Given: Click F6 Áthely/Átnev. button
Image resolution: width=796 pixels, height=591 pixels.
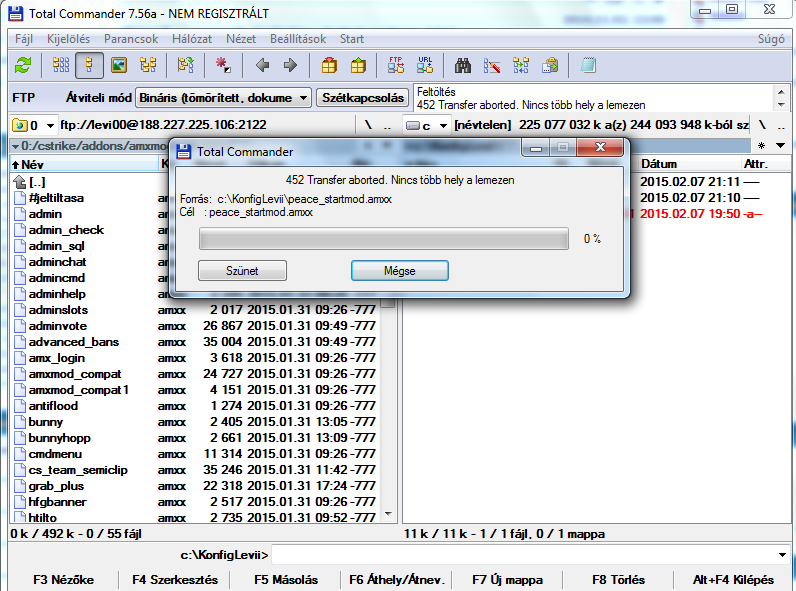Looking at the screenshot, I should (396, 580).
